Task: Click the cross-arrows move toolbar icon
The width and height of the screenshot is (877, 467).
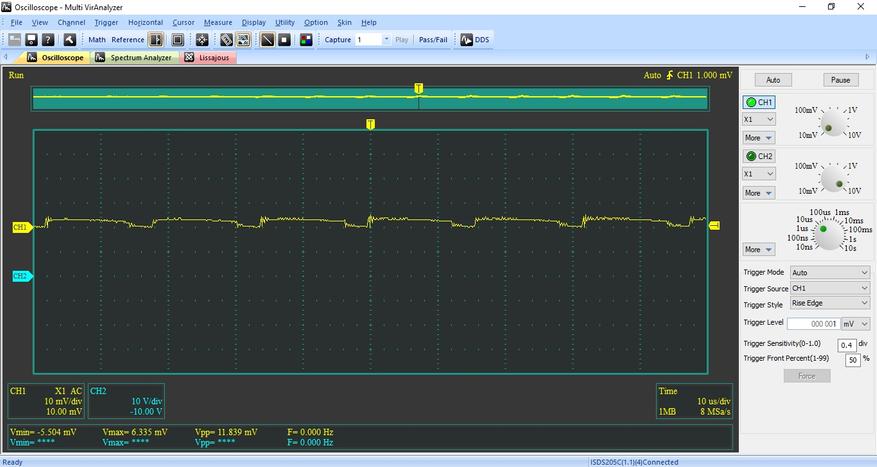Action: pyautogui.click(x=202, y=40)
